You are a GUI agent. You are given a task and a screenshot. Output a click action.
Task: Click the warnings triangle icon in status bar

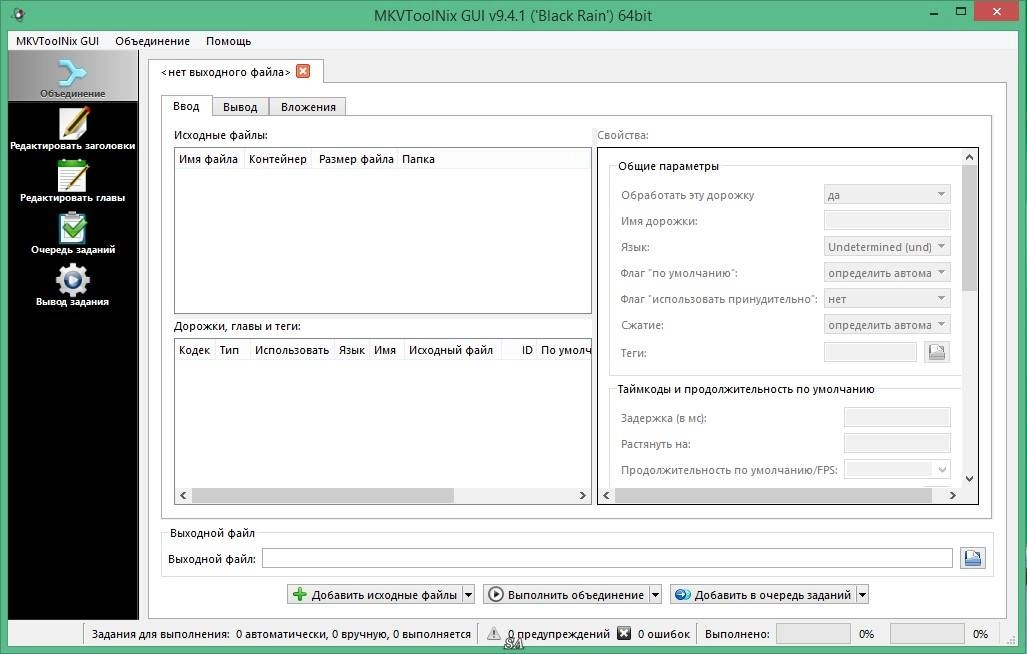(x=494, y=633)
